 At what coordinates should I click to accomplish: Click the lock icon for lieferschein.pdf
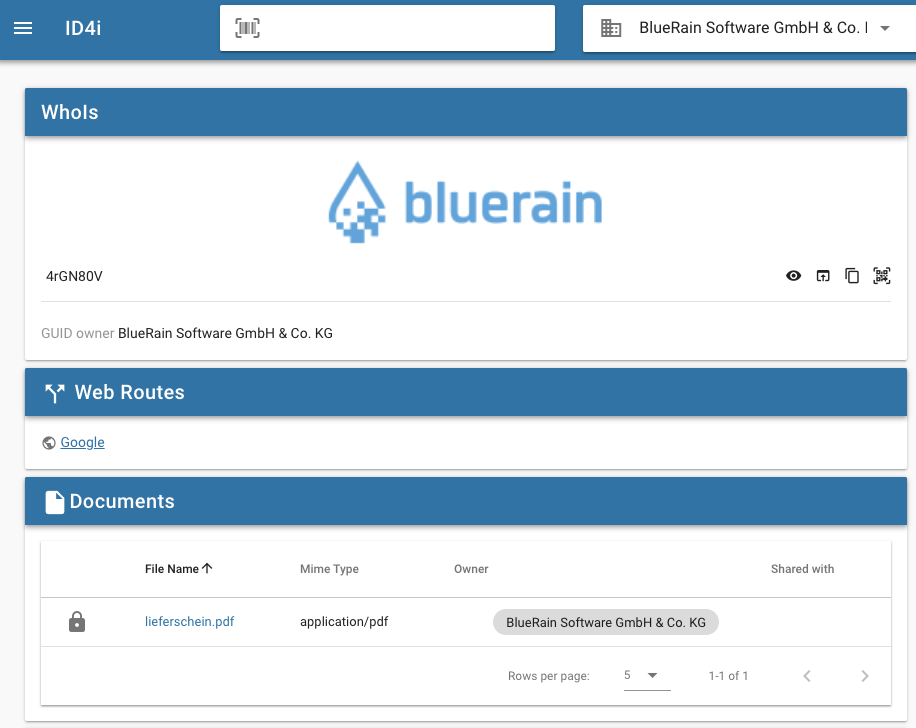pyautogui.click(x=77, y=622)
